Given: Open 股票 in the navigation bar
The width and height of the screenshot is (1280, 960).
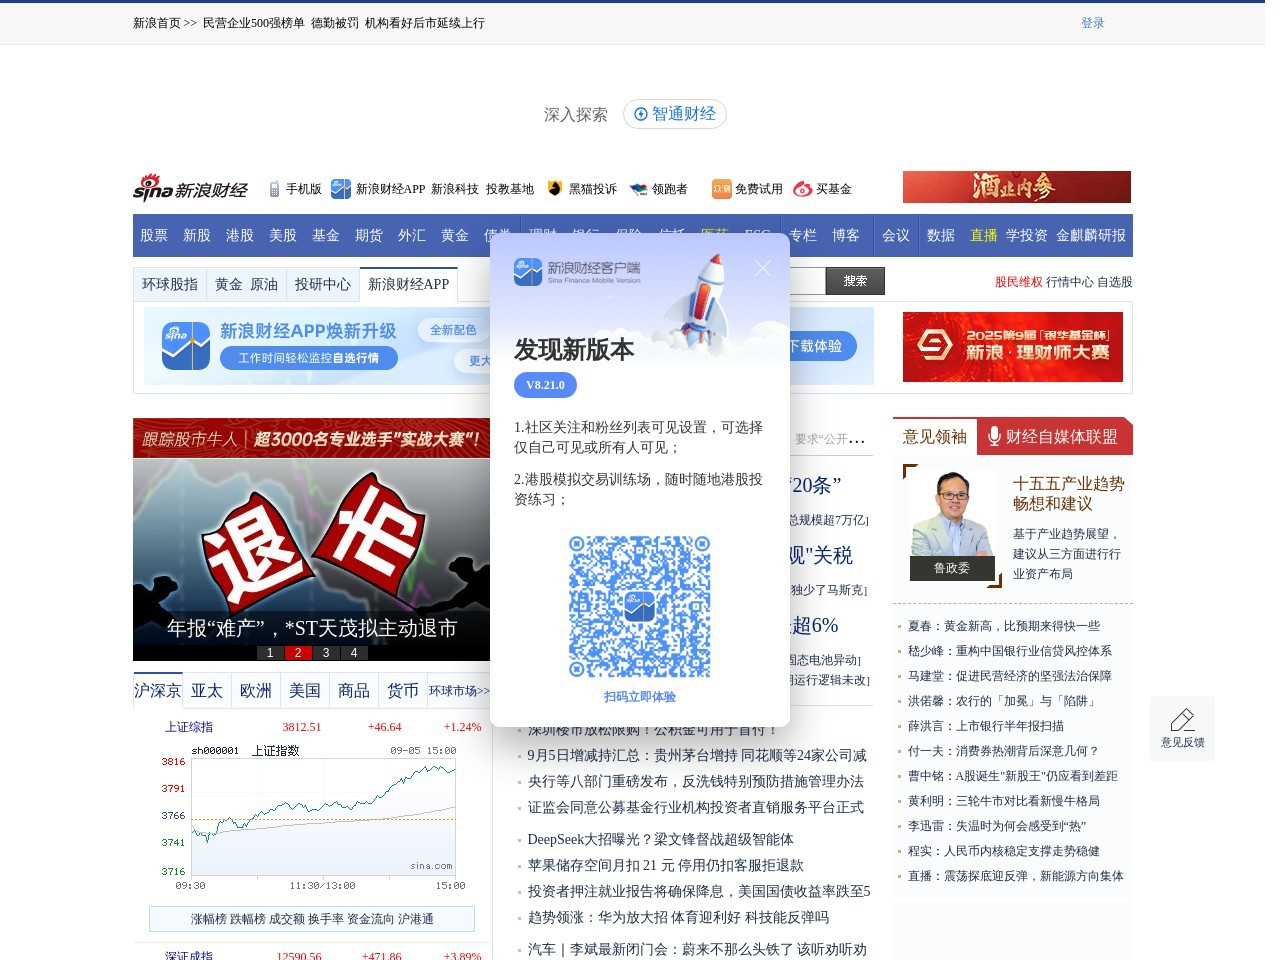Looking at the screenshot, I should (154, 235).
